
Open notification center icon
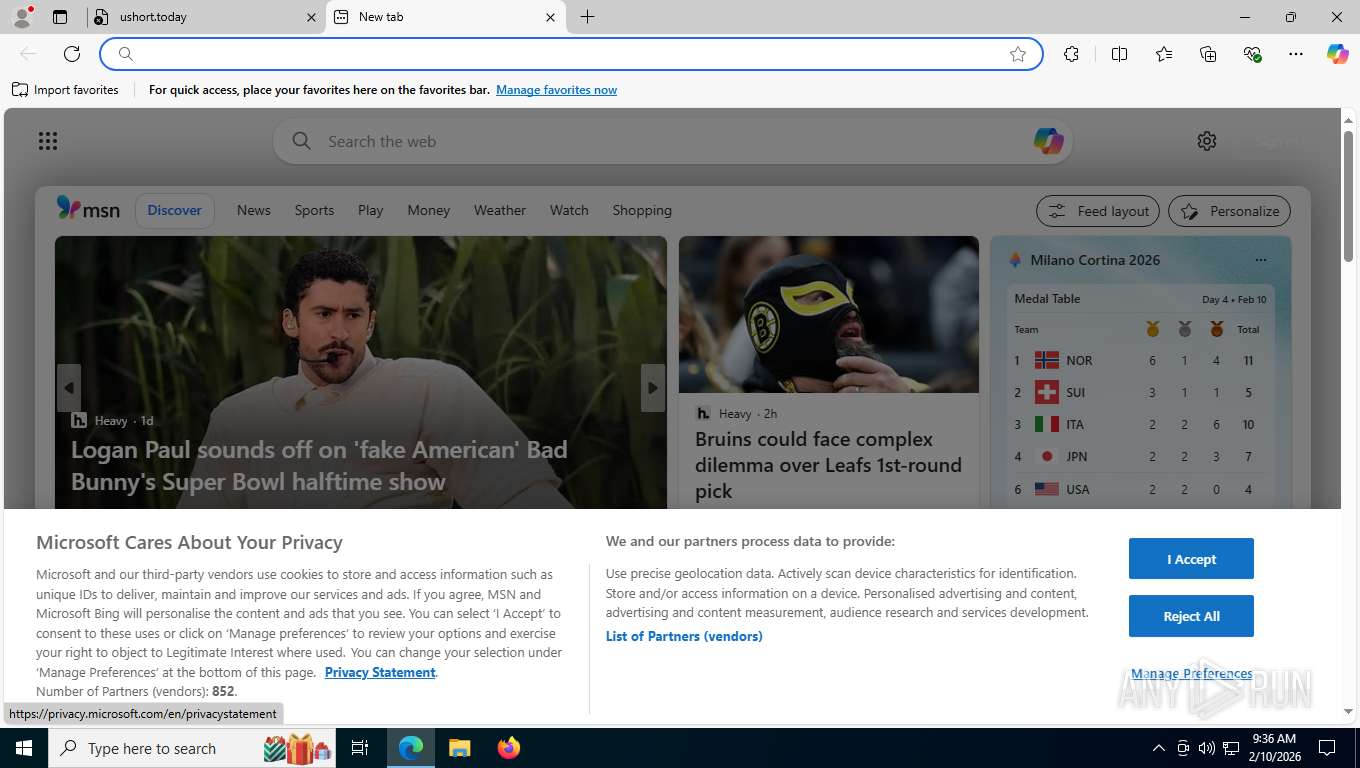[1327, 748]
